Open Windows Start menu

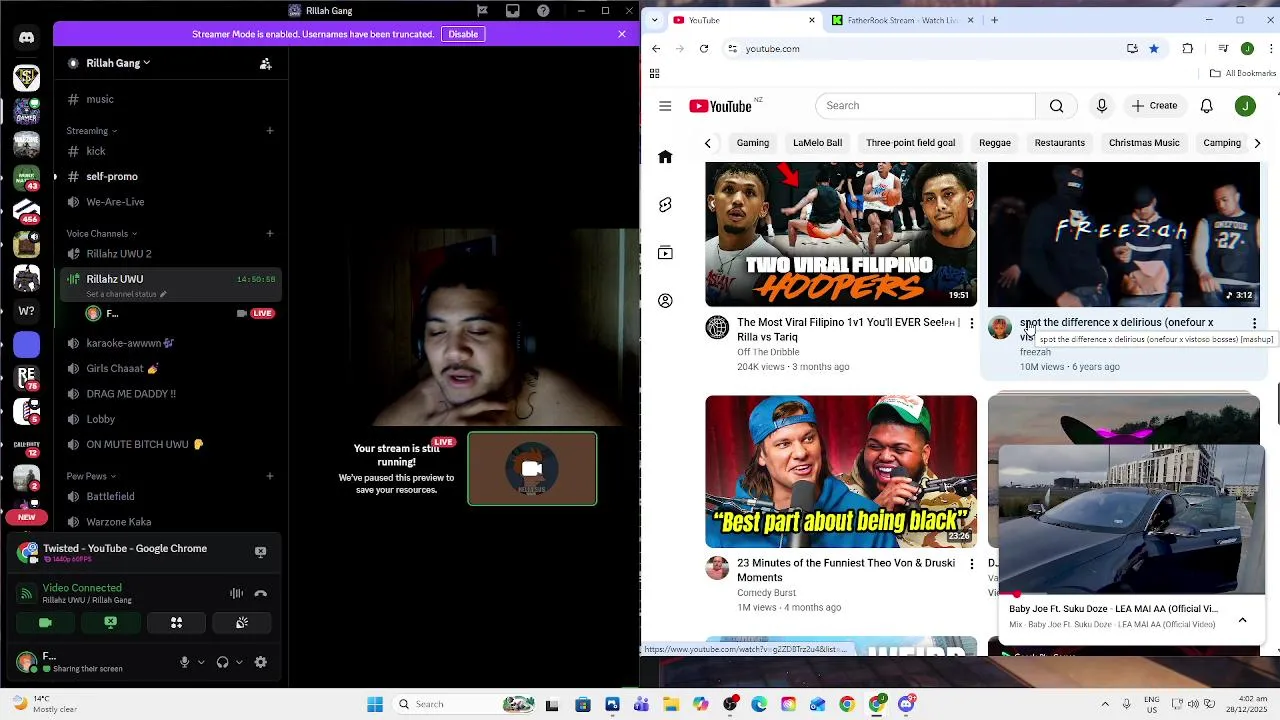[x=375, y=704]
